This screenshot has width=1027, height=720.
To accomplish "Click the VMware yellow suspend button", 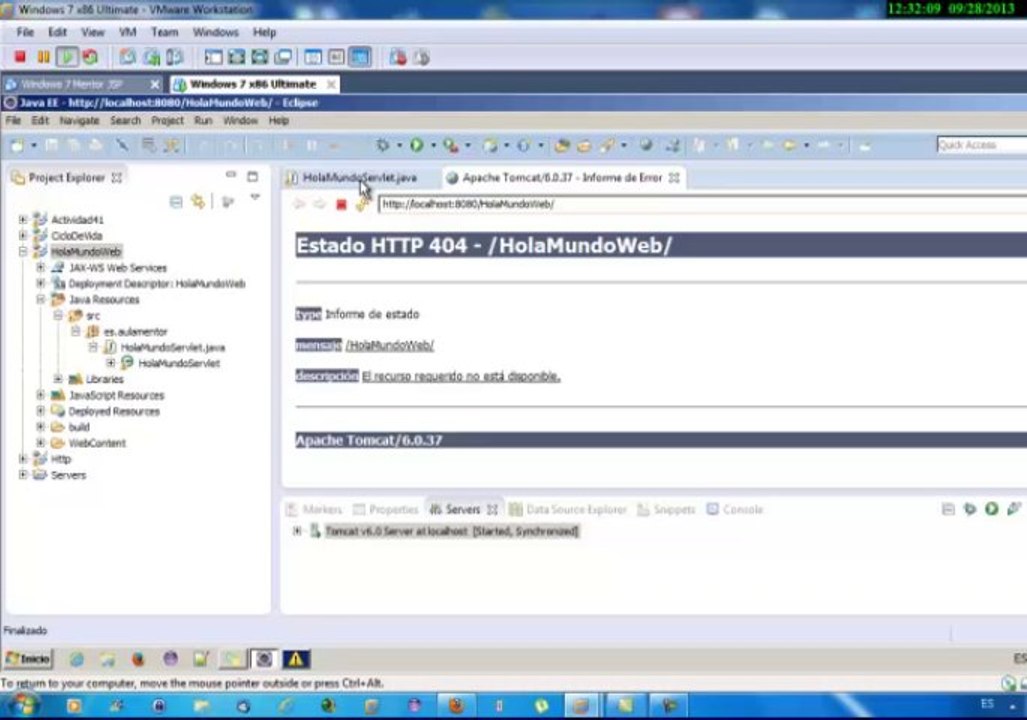I will (x=43, y=57).
